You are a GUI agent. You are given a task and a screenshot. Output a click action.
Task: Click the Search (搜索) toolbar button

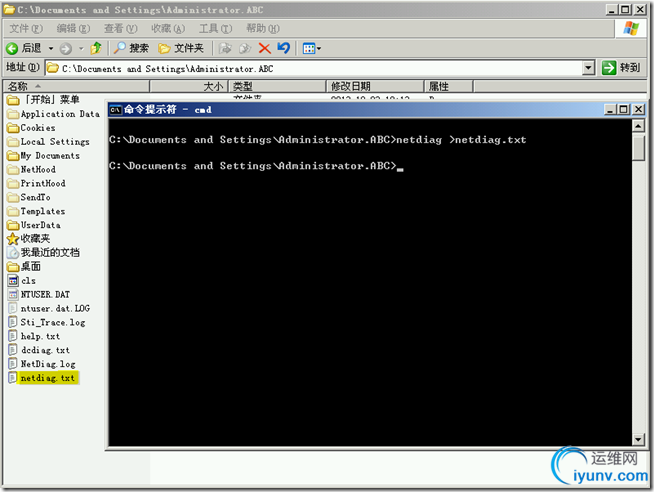131,48
